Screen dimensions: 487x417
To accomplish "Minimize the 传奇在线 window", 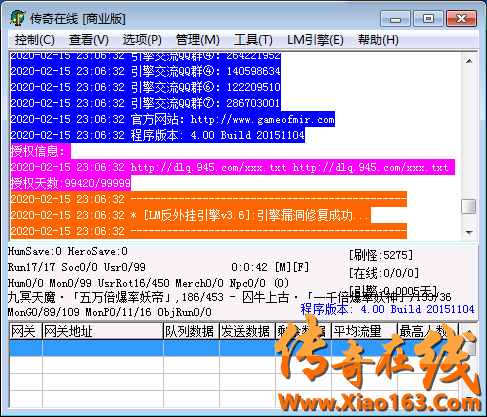I will click(x=395, y=19).
